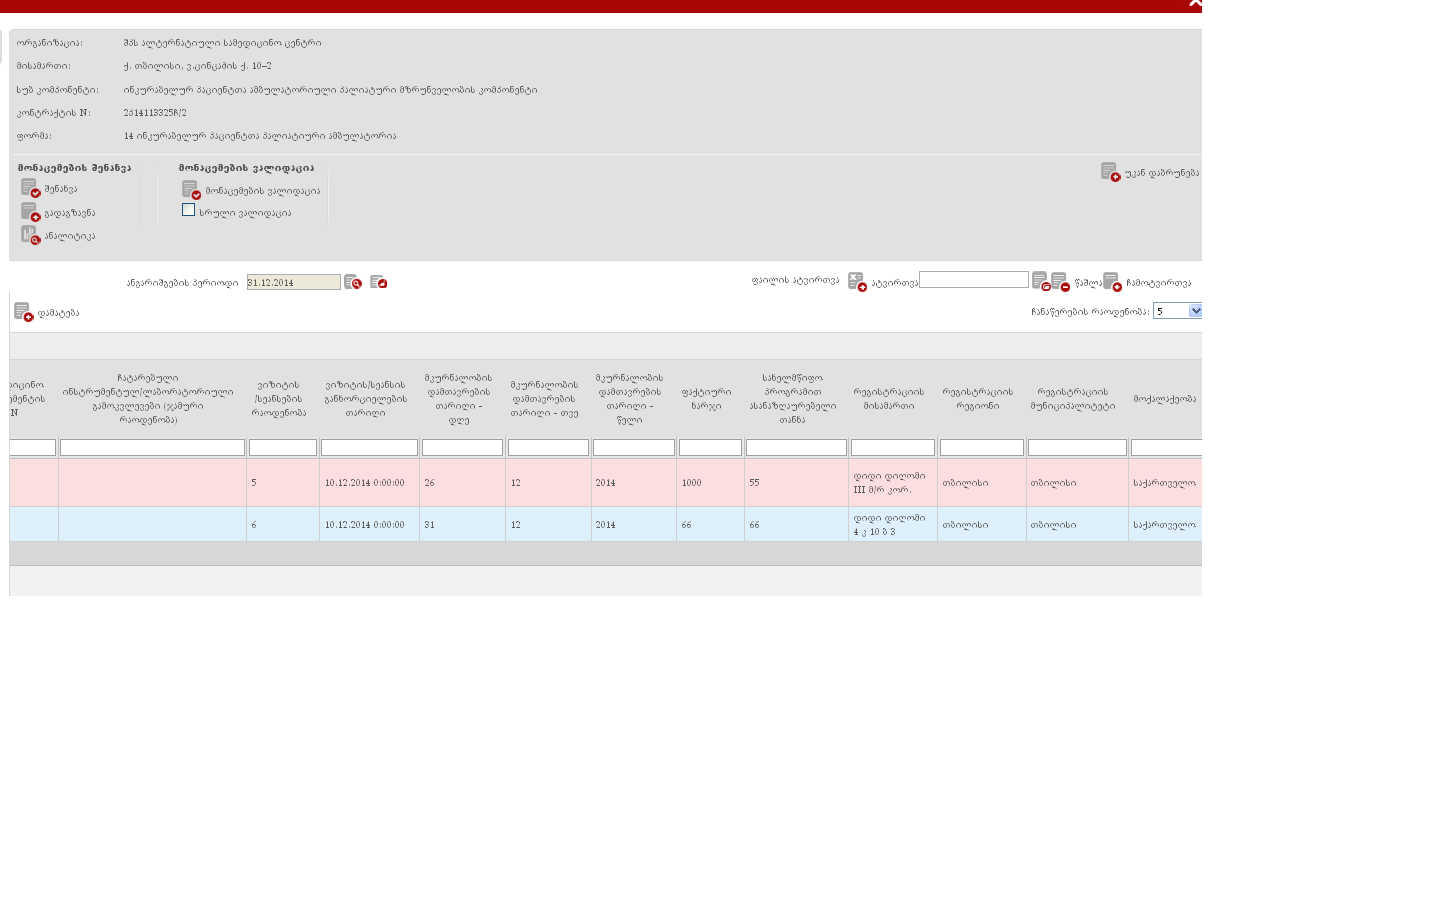Viewport: 1440px width, 900px height.
Task: Click the გადაგზავნა (send) icon
Action: click(30, 212)
